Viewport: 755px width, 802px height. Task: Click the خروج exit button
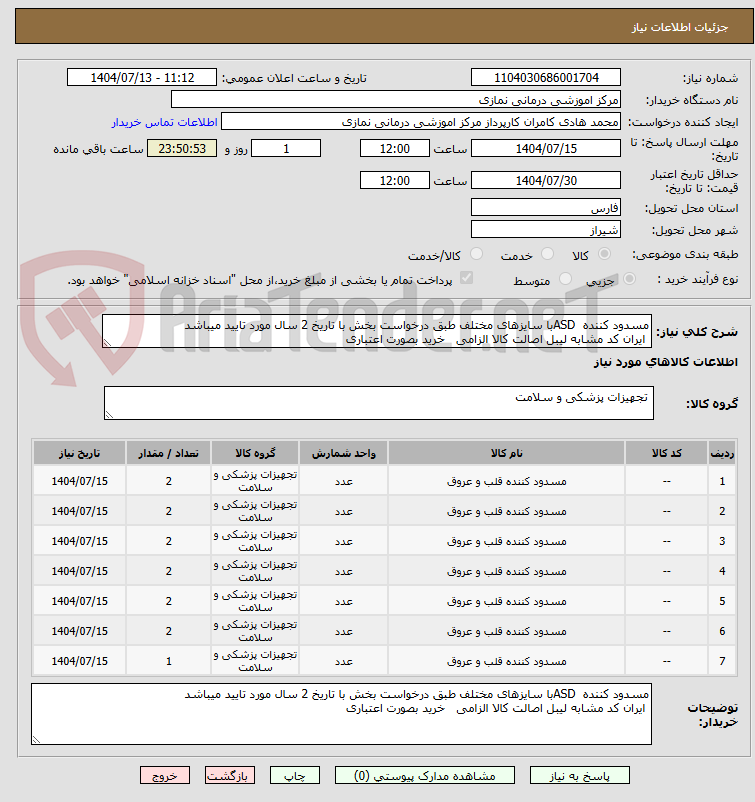(165, 775)
